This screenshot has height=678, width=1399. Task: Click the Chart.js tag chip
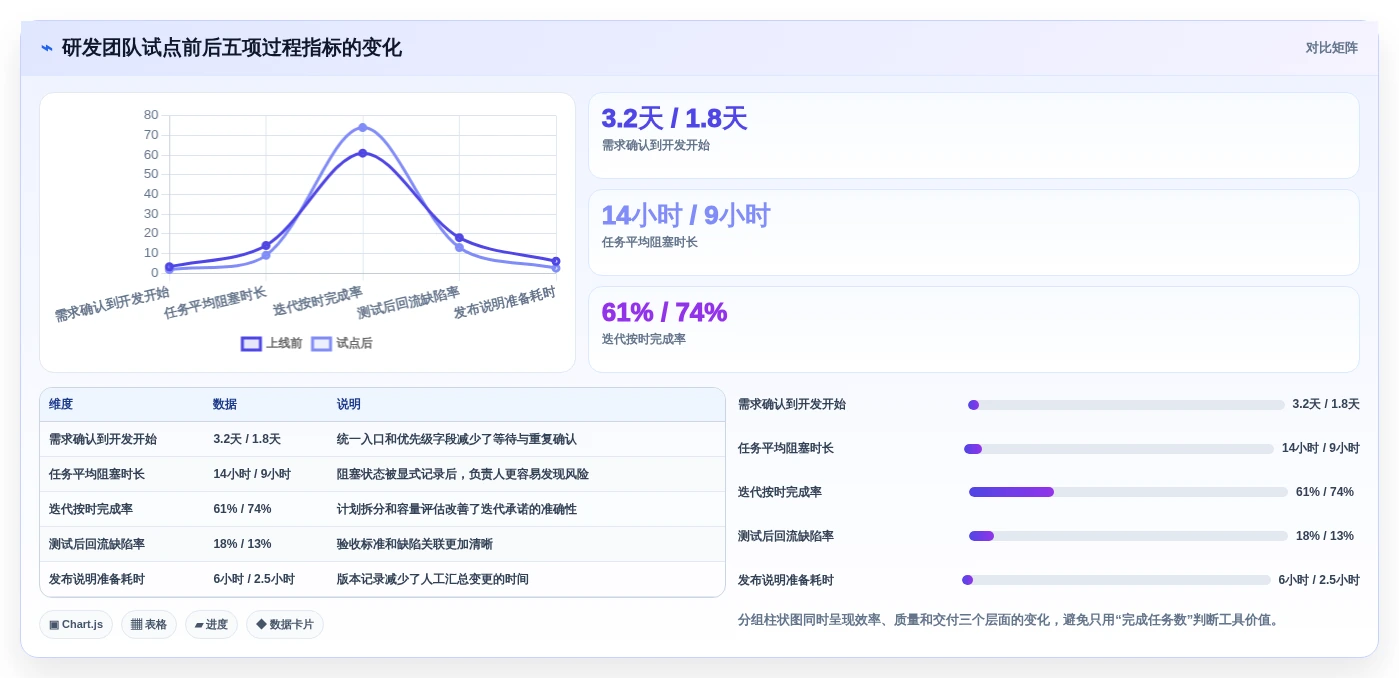(x=76, y=624)
